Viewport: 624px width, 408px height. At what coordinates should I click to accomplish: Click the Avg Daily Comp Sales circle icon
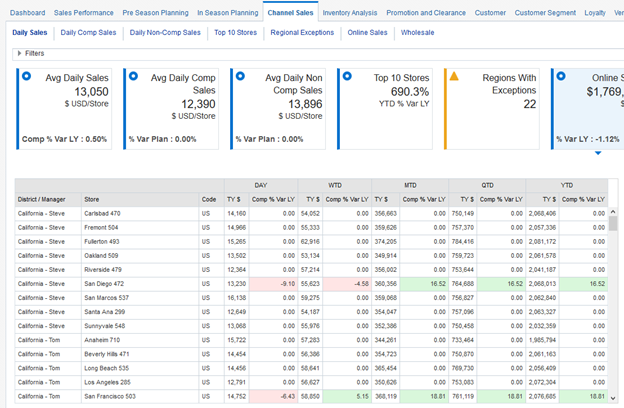click(134, 76)
